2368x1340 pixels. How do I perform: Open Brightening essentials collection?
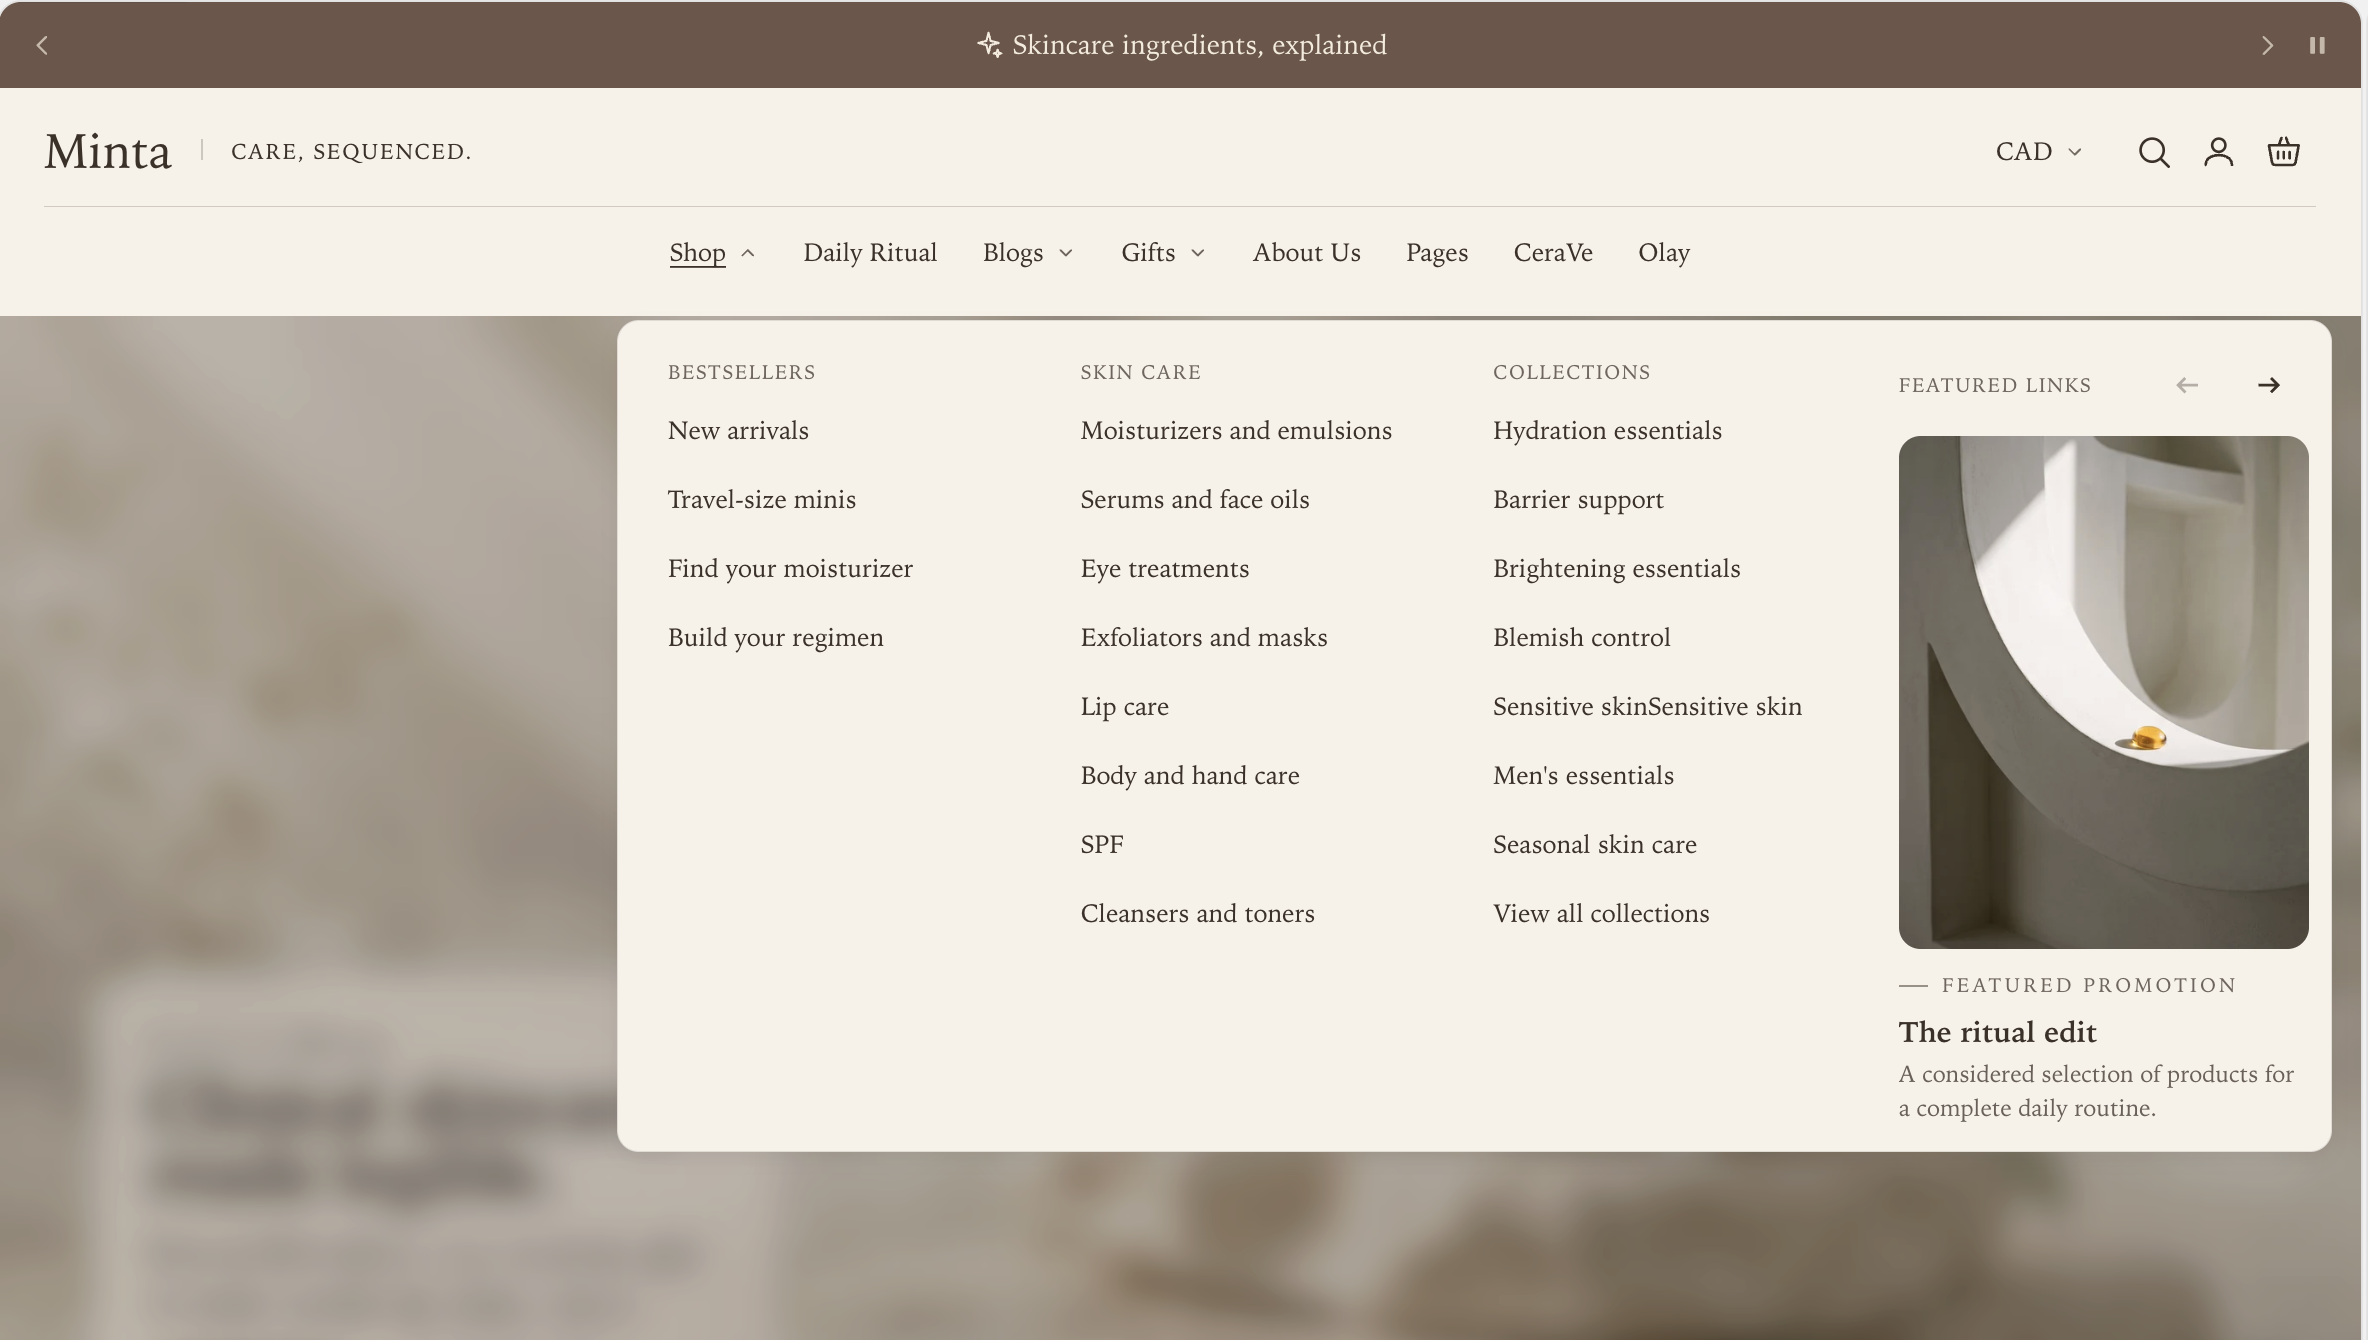(x=1617, y=569)
